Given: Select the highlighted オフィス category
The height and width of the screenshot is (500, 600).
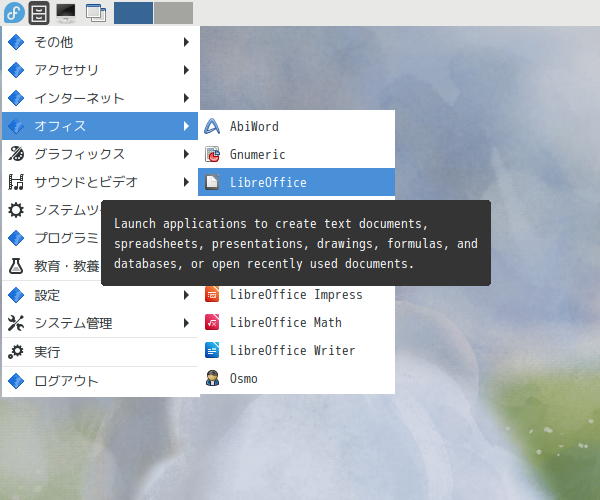Looking at the screenshot, I should pos(100,126).
